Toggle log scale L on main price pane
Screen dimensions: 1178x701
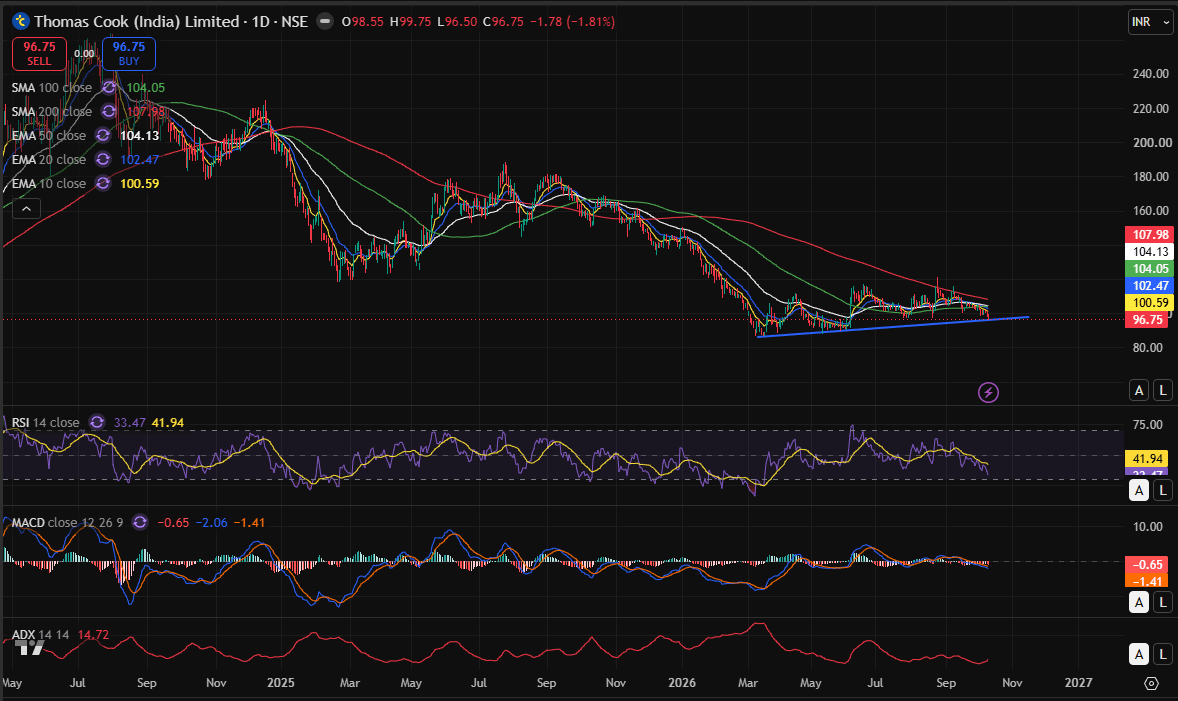[1163, 390]
